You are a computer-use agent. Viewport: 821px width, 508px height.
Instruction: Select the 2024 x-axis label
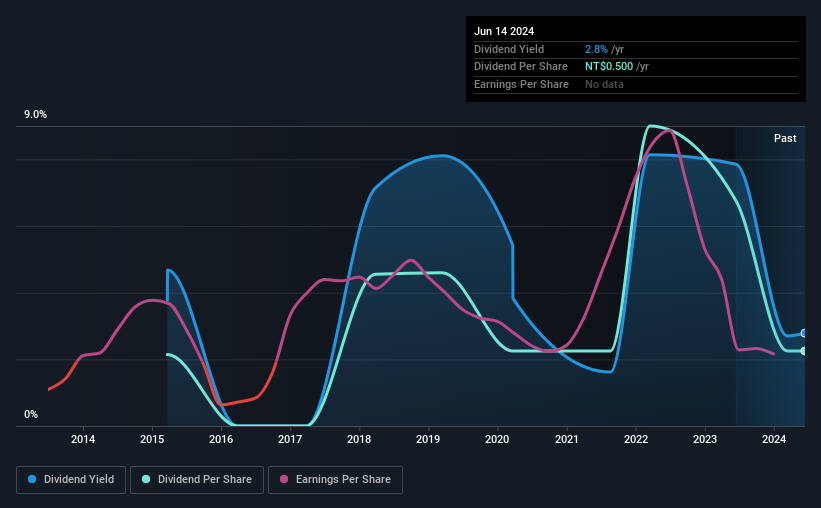click(774, 439)
